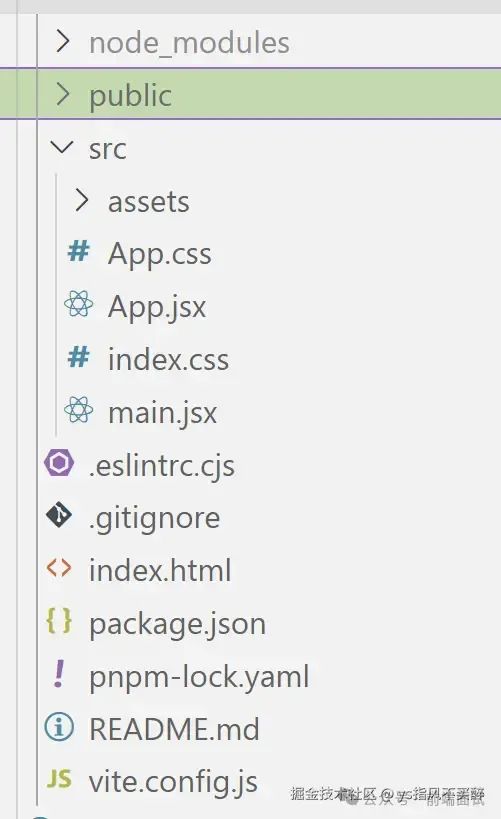Click the purple ESLint hexagon icon

pos(59,463)
